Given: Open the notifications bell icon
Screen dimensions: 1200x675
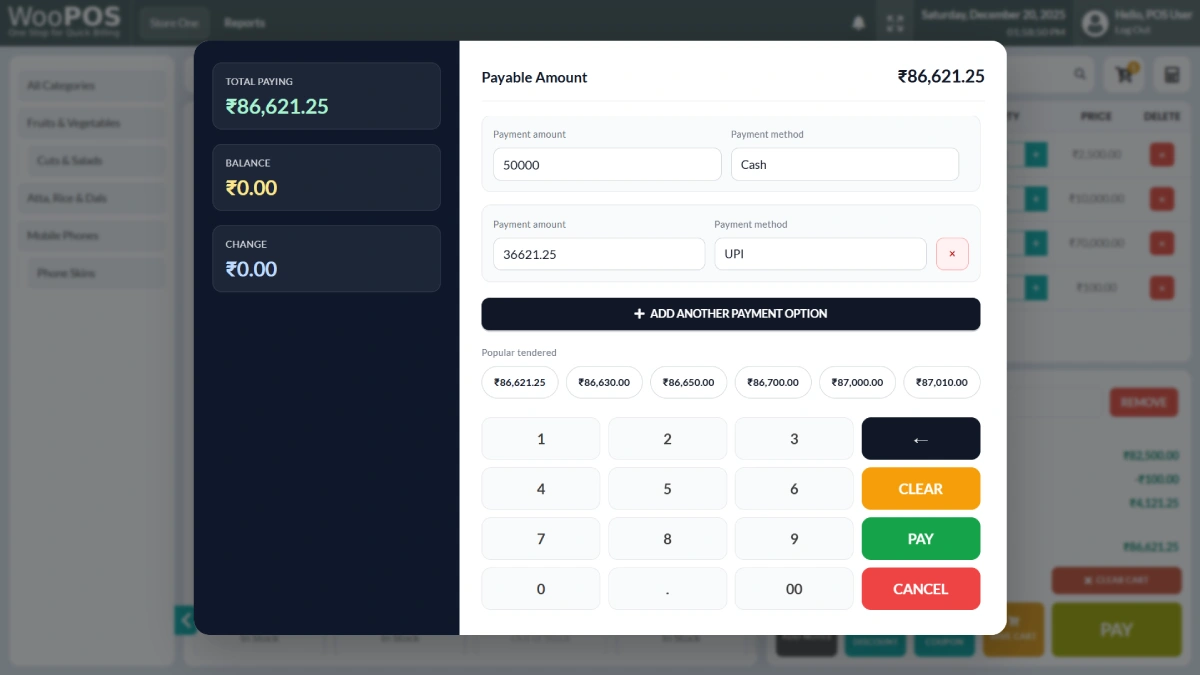Looking at the screenshot, I should 858,22.
